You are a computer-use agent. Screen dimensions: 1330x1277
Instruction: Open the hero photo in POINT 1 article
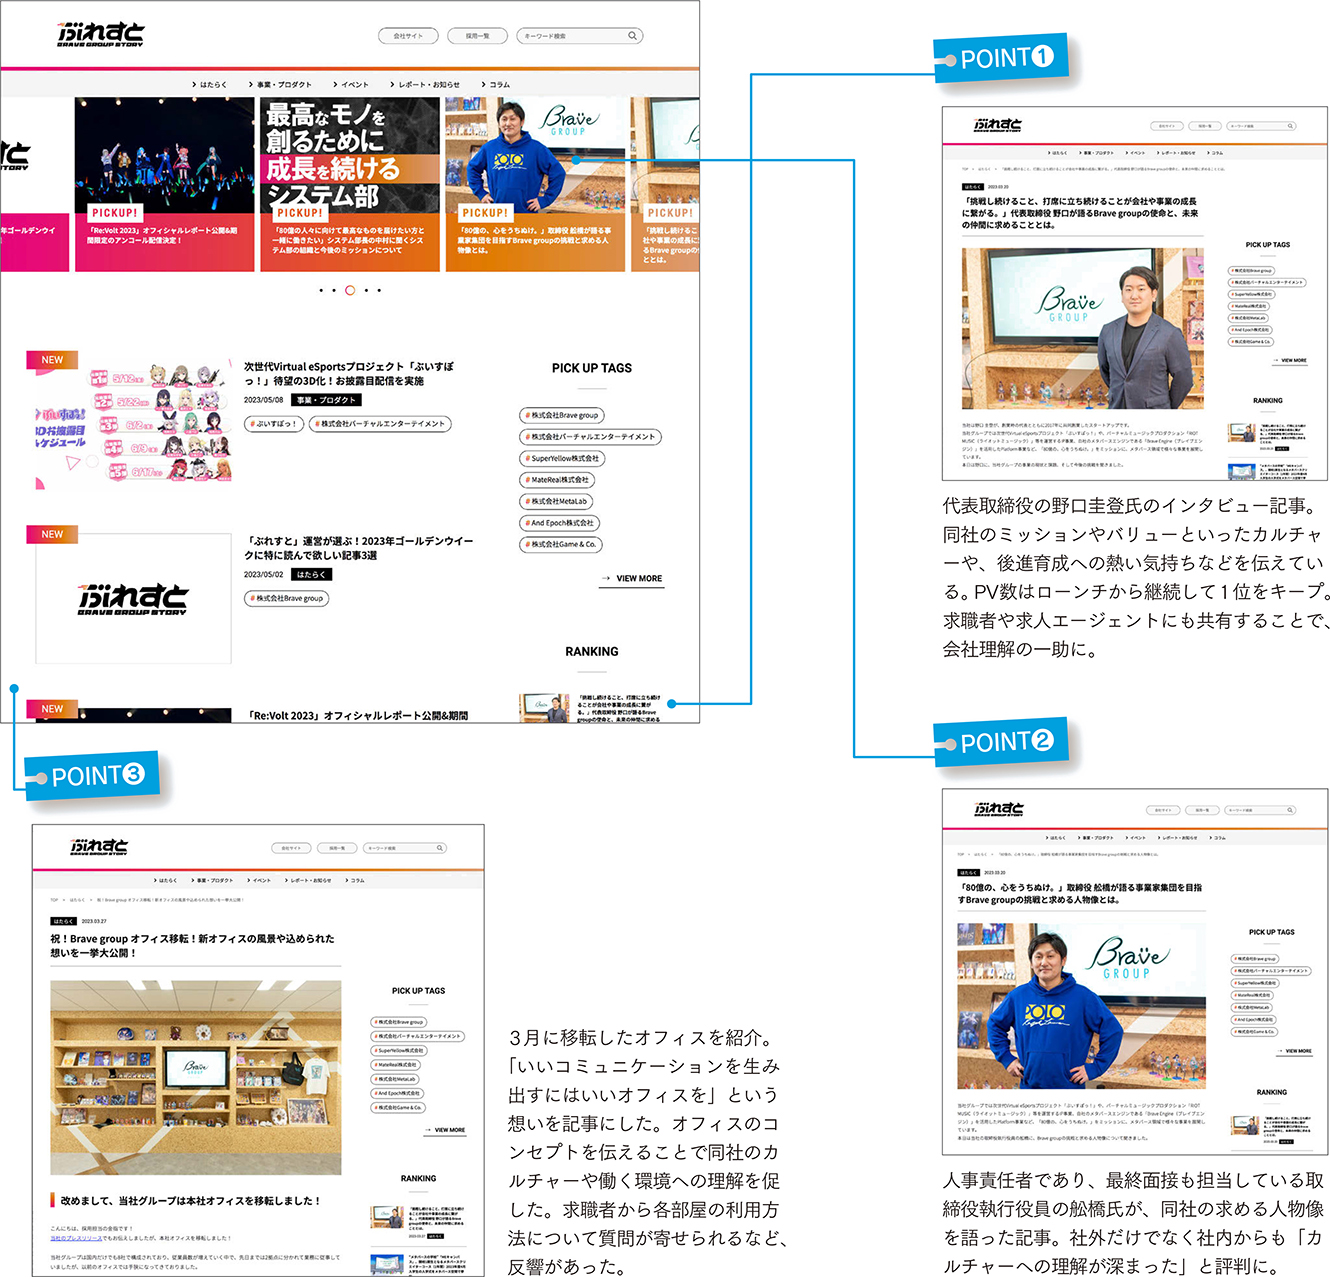[x=1083, y=328]
